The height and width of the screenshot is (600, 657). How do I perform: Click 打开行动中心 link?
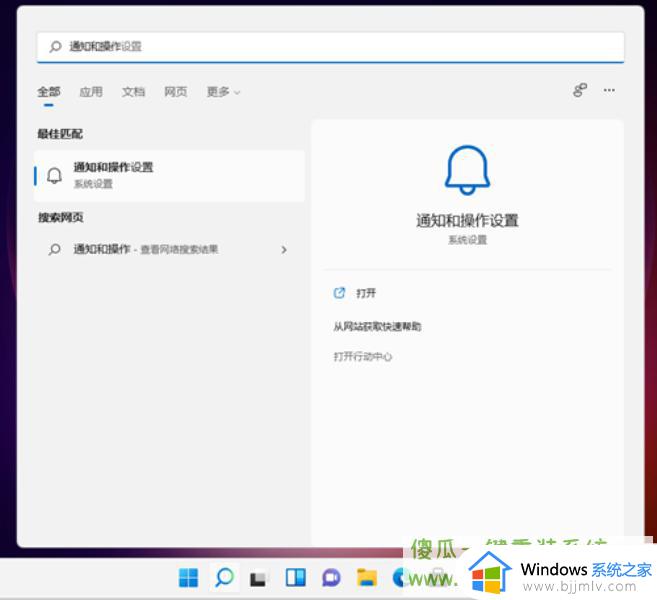pyautogui.click(x=363, y=357)
